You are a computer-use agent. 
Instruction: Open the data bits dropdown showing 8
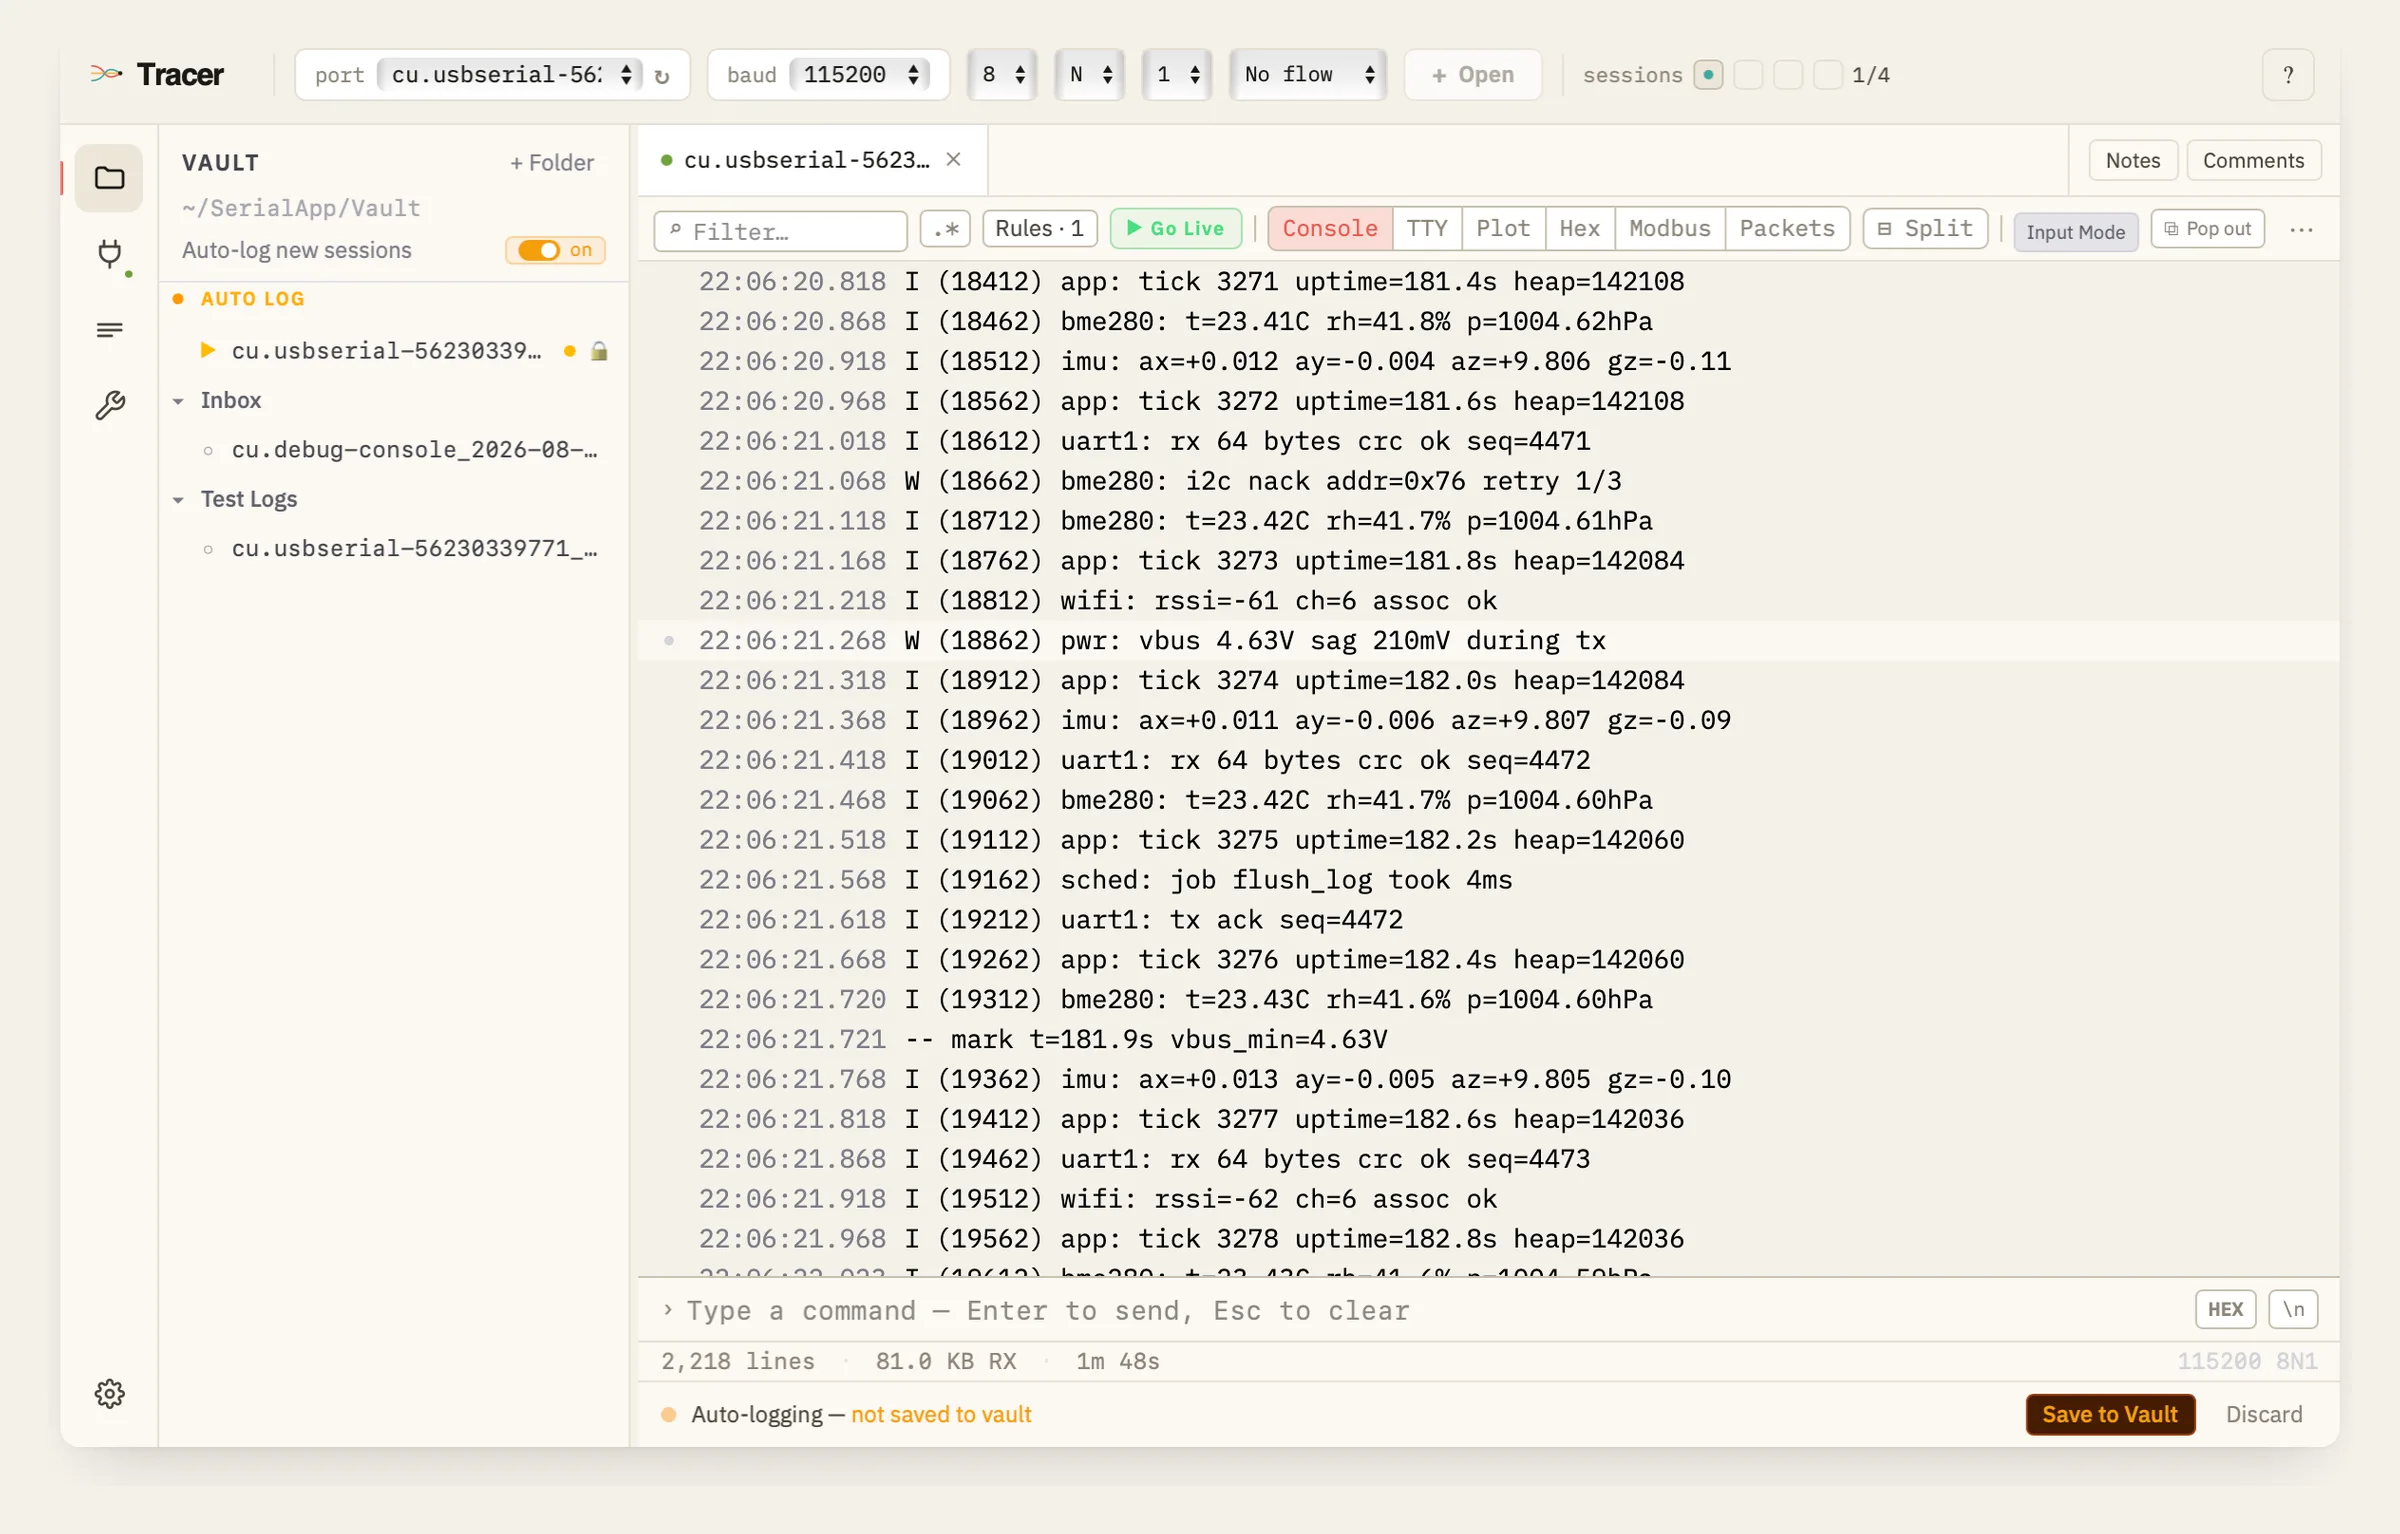[x=1002, y=75]
